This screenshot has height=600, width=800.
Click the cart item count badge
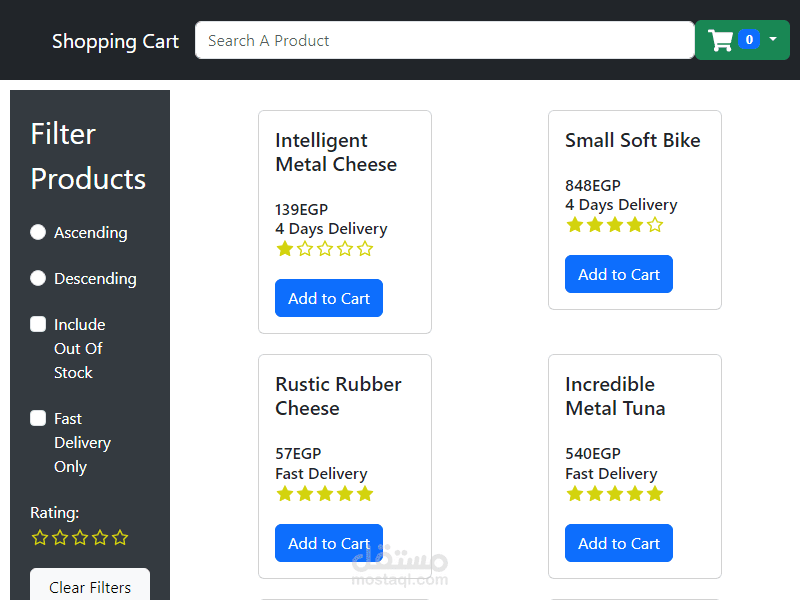[x=749, y=40]
